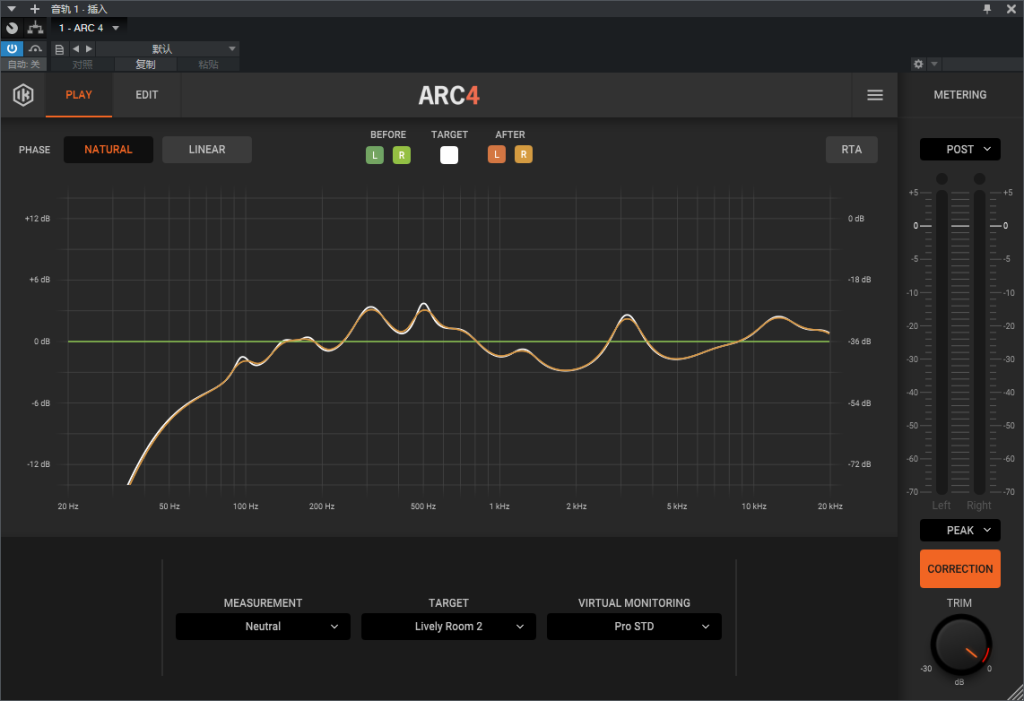Viewport: 1024px width, 701px height.
Task: Click the +12 dB axis label
Action: pos(37,219)
